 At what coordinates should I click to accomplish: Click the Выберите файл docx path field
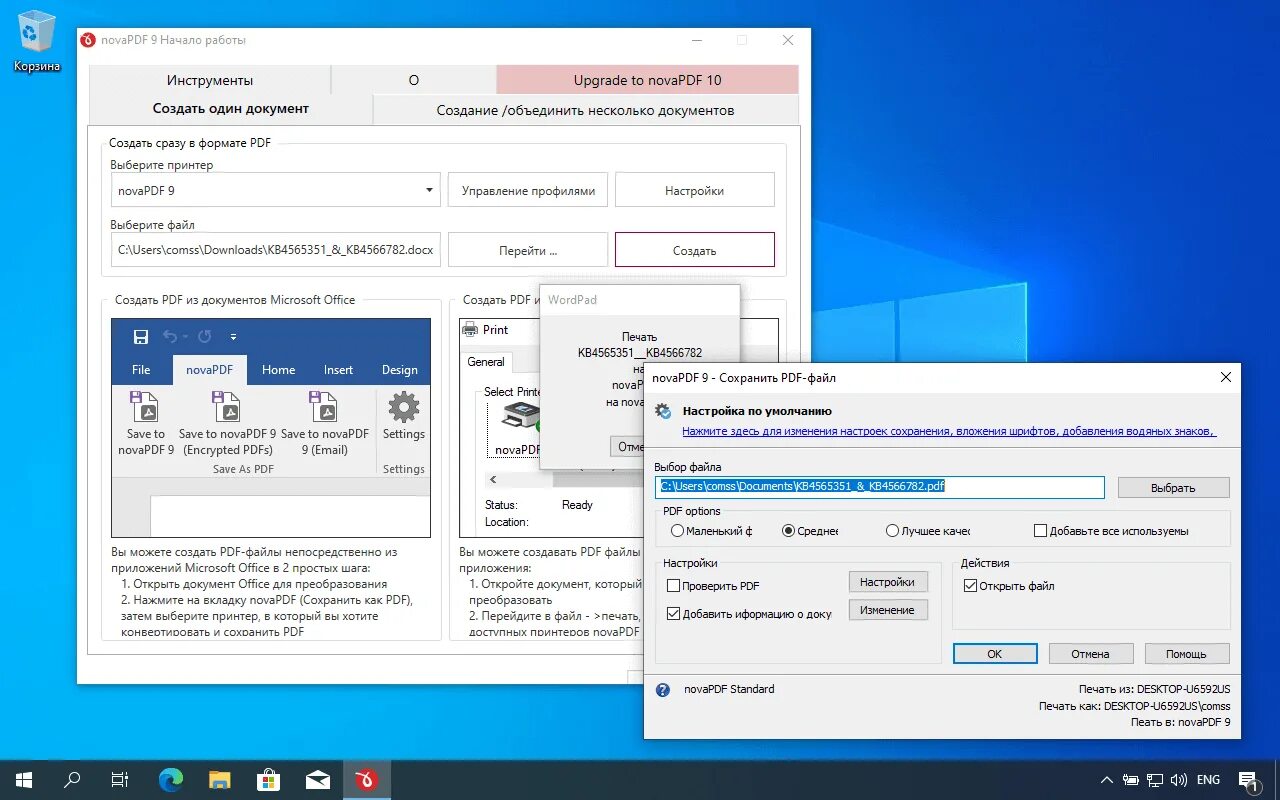275,250
